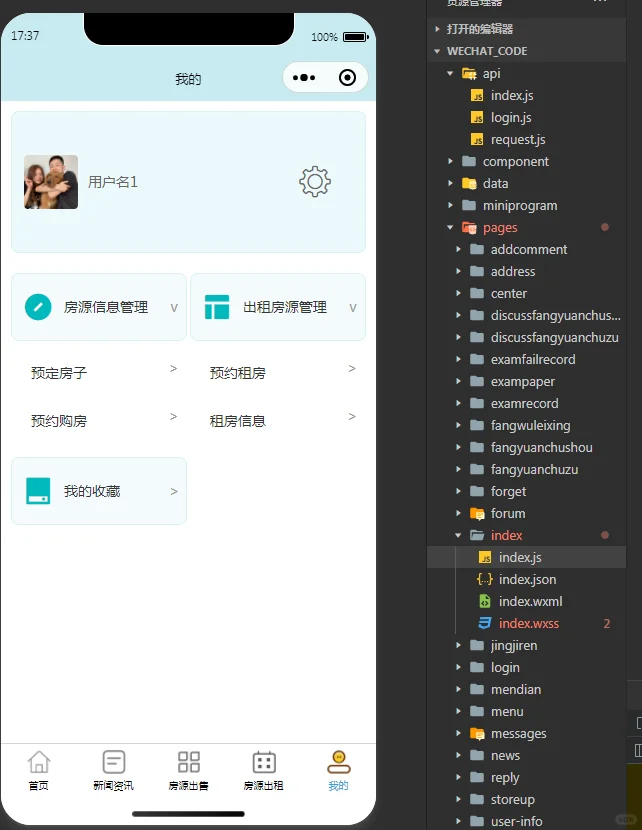This screenshot has width=642, height=830.
Task: Expand the login folder
Action: pos(526,667)
